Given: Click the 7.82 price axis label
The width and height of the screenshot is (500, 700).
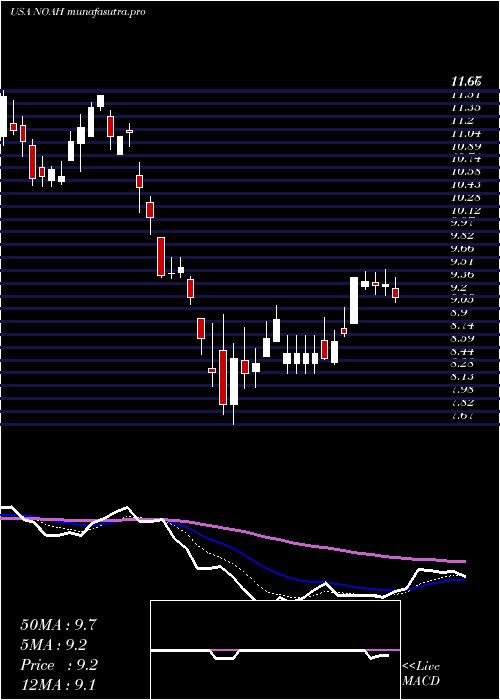Looking at the screenshot, I should (462, 404).
